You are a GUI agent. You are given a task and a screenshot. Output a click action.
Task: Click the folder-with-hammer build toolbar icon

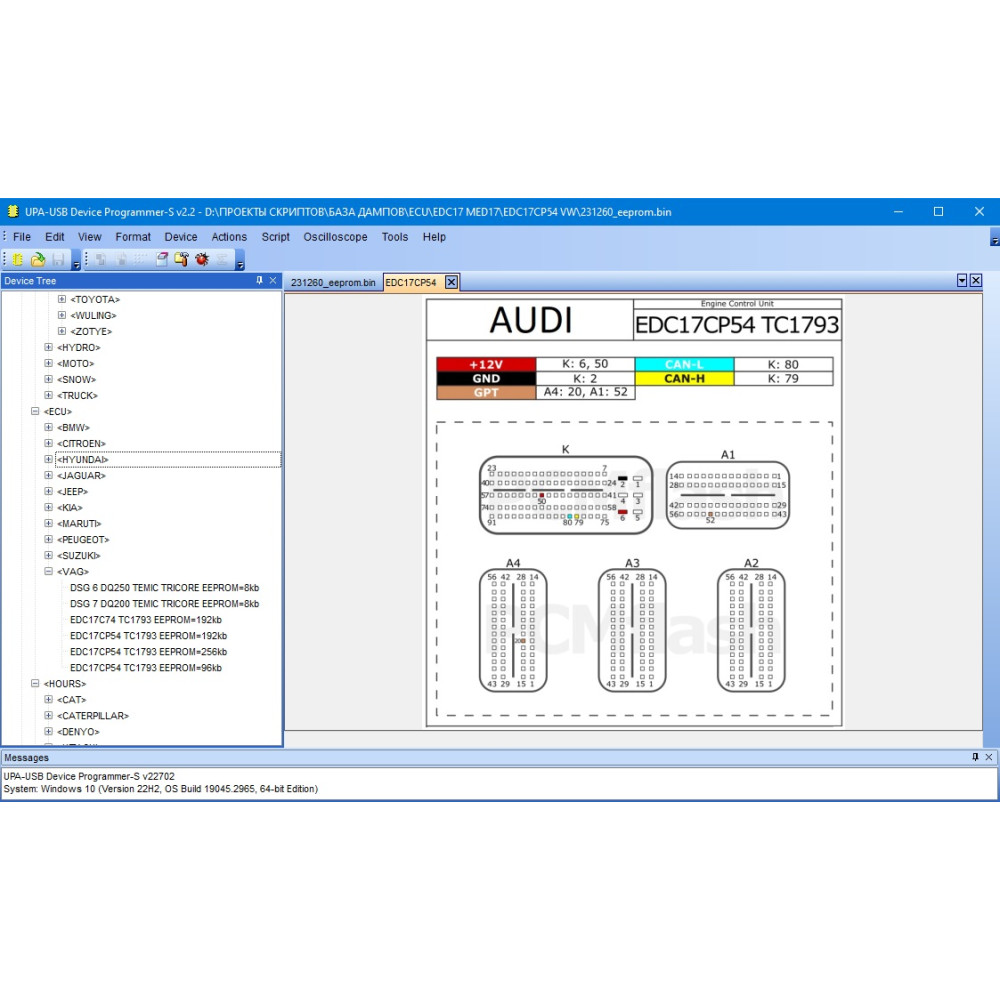point(182,260)
